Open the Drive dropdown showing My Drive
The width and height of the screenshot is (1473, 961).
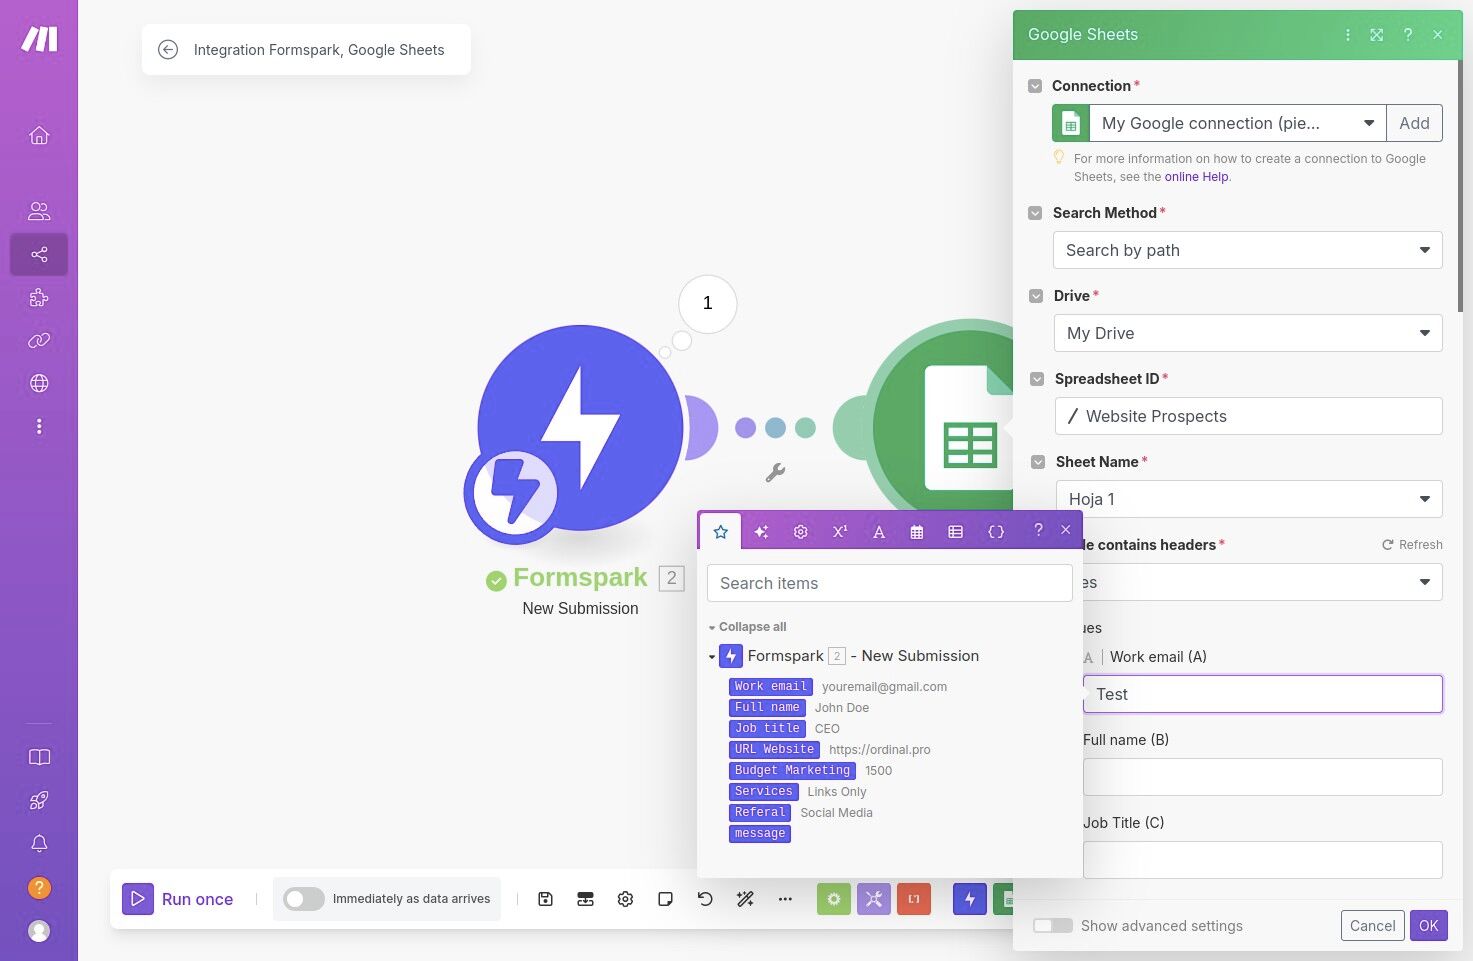[x=1248, y=333]
